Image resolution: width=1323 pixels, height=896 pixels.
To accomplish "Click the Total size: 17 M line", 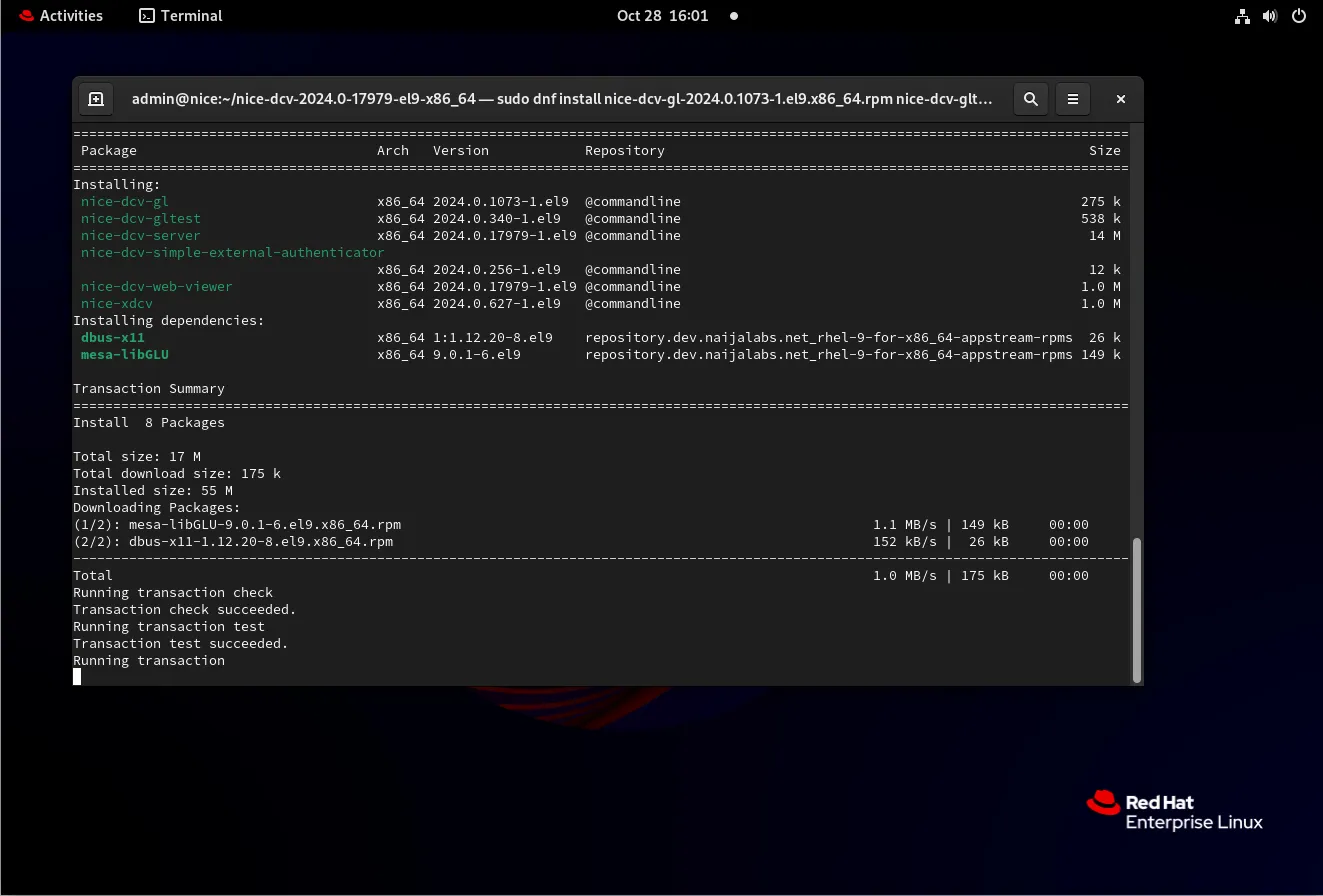I will click(x=137, y=457).
